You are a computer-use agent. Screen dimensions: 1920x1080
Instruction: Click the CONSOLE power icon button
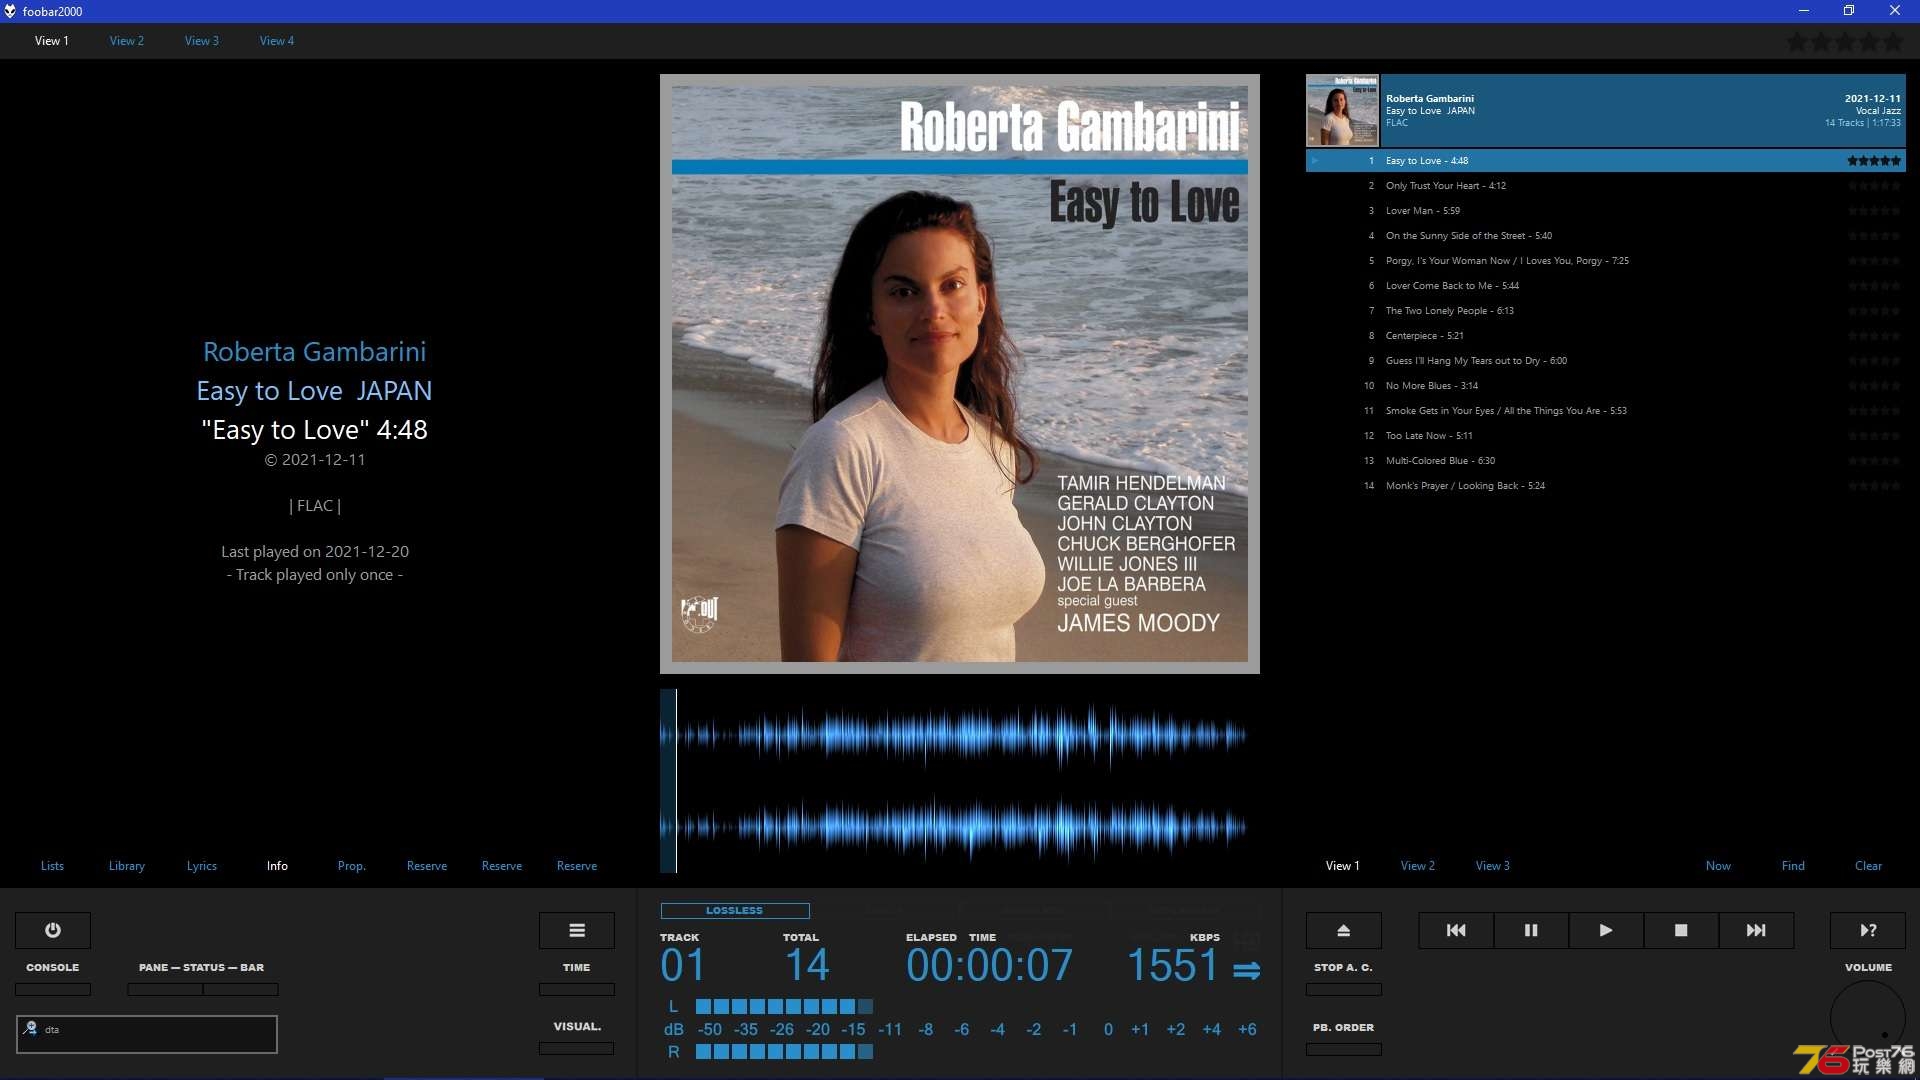(x=52, y=930)
